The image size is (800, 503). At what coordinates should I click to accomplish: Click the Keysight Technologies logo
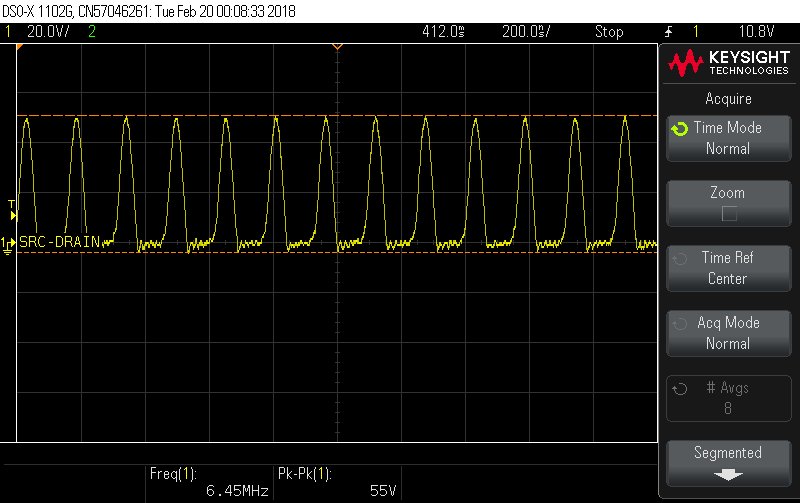(729, 63)
